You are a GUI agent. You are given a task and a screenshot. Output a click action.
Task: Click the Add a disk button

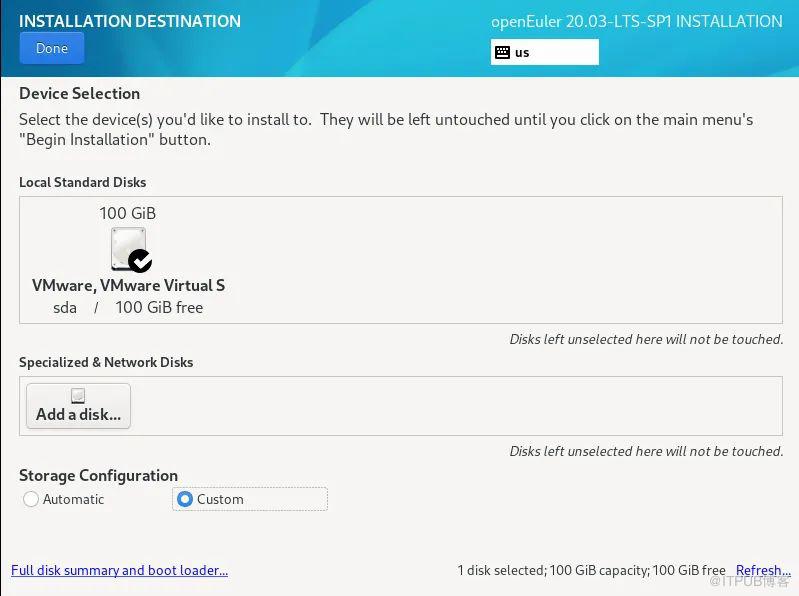coord(78,406)
